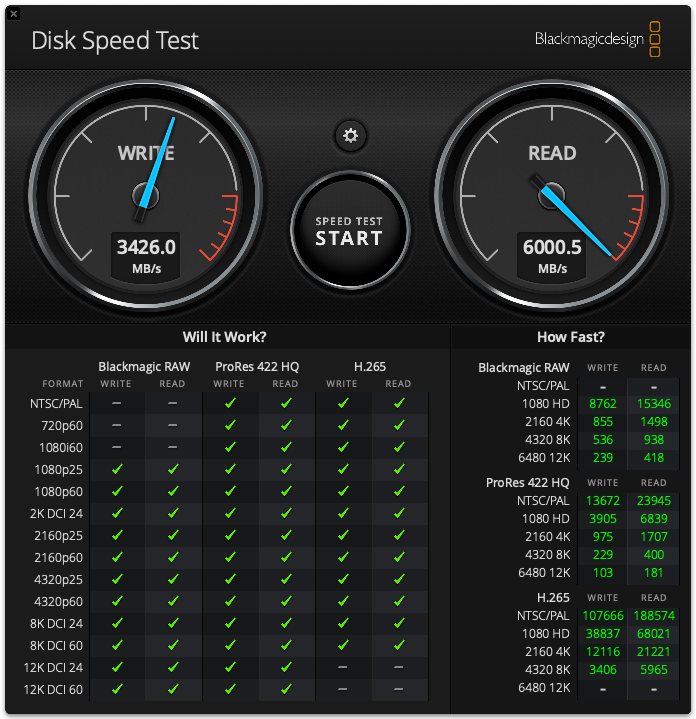This screenshot has width=696, height=719.
Task: Click ProRes 422 HQ write checkmark for NTSC/PAL
Action: click(229, 403)
